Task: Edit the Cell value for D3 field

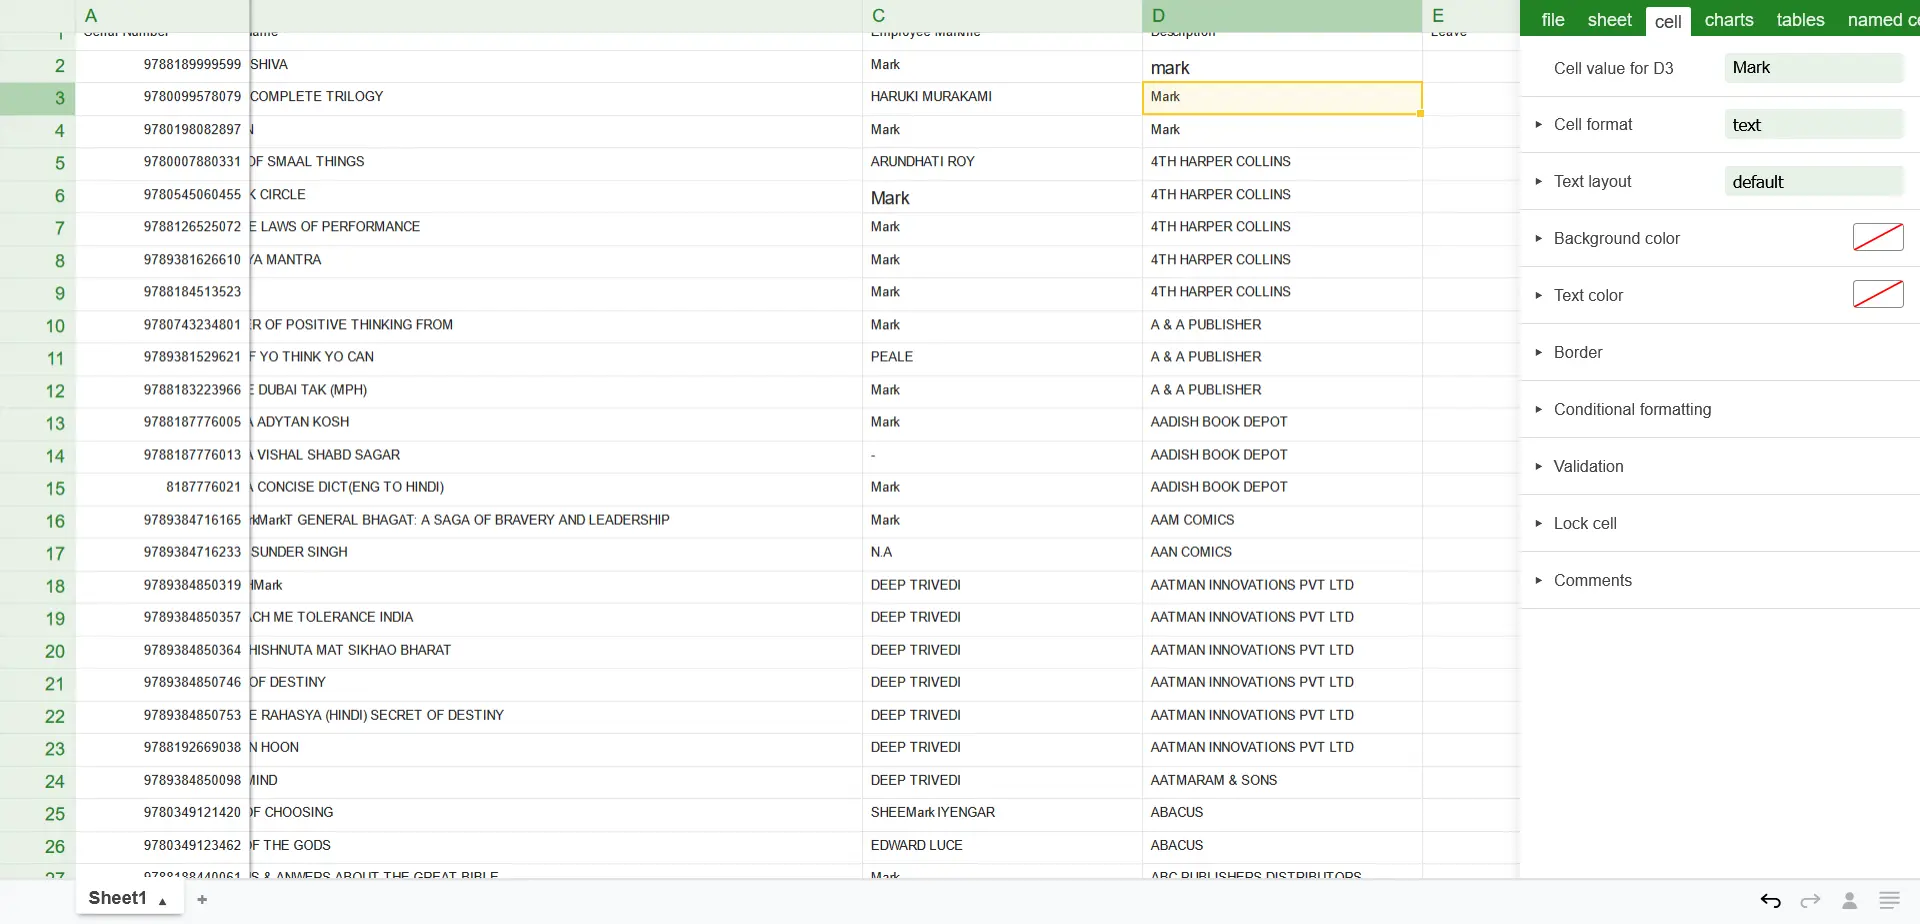Action: coord(1812,68)
